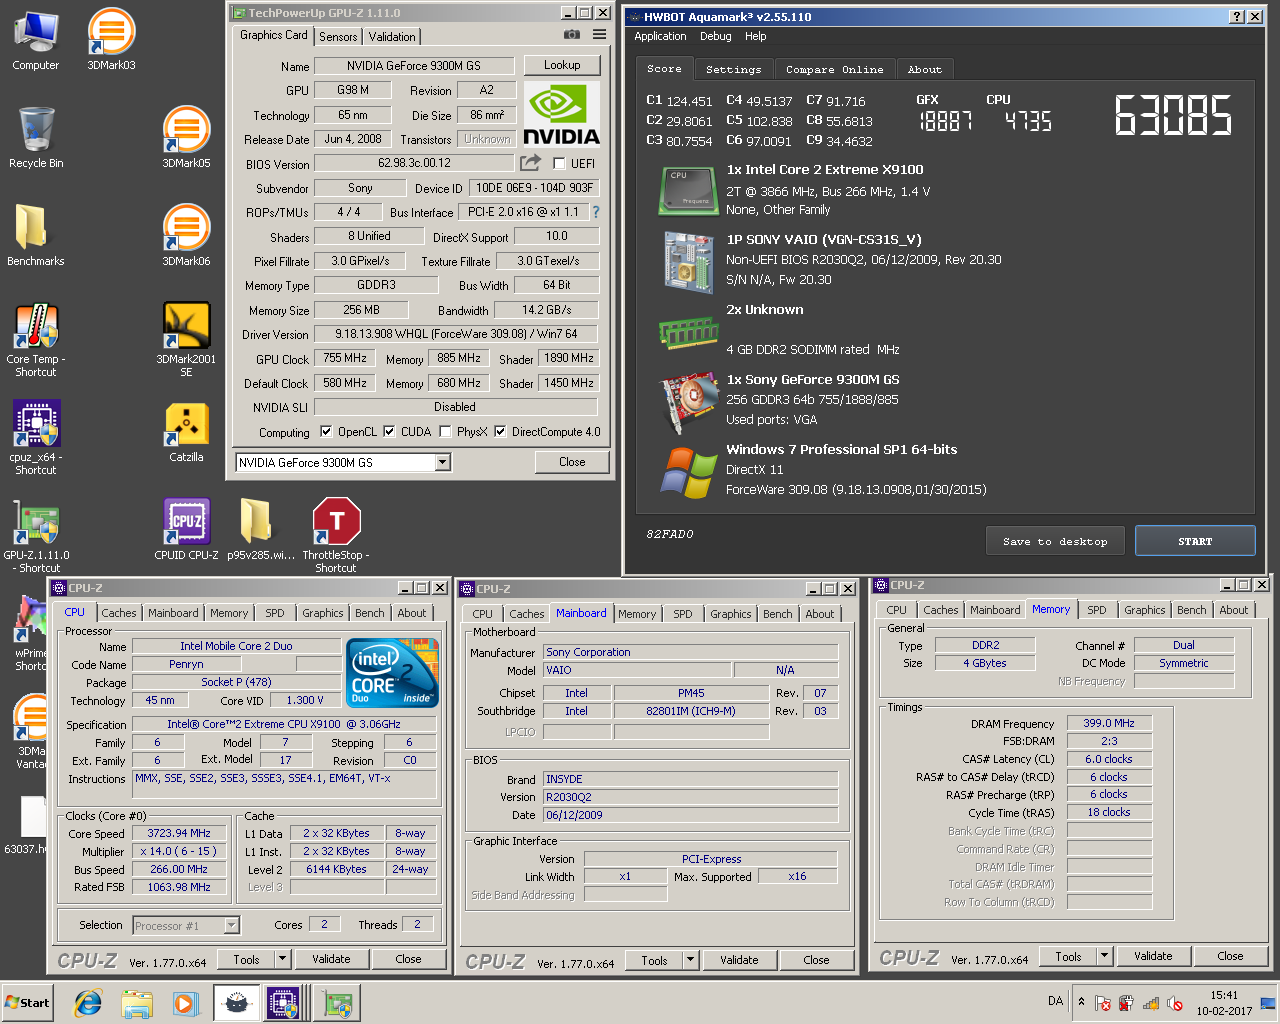Launch the CPUID CPU-Z desktop icon
This screenshot has width=1280, height=1024.
tap(186, 530)
